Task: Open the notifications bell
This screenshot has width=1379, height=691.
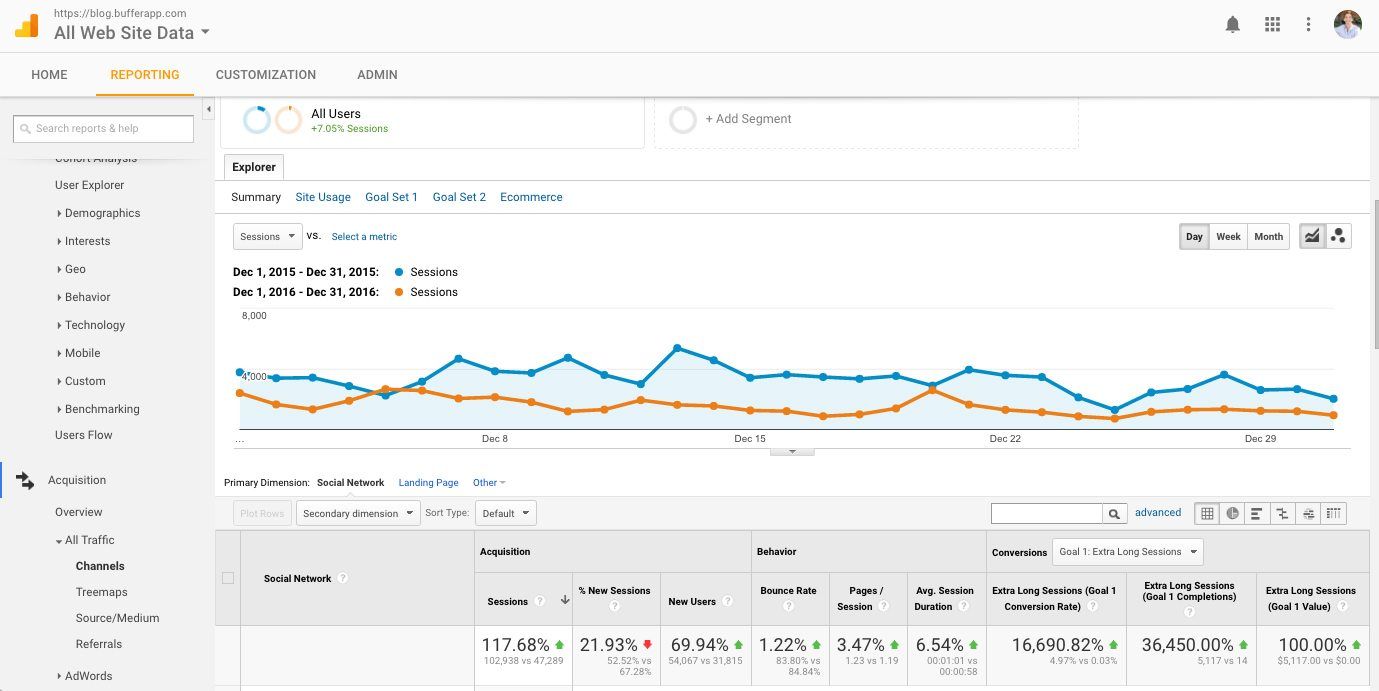Action: tap(1232, 24)
